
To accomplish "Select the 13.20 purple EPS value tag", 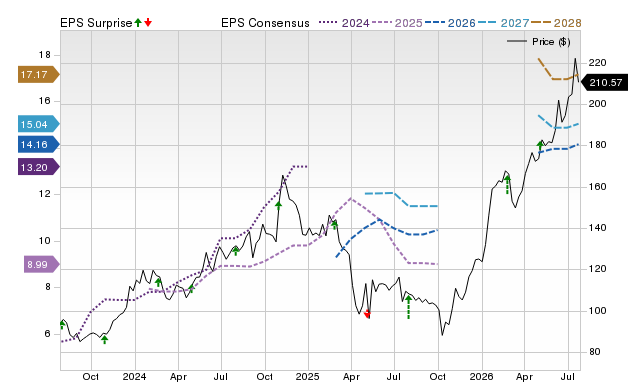I will point(38,167).
